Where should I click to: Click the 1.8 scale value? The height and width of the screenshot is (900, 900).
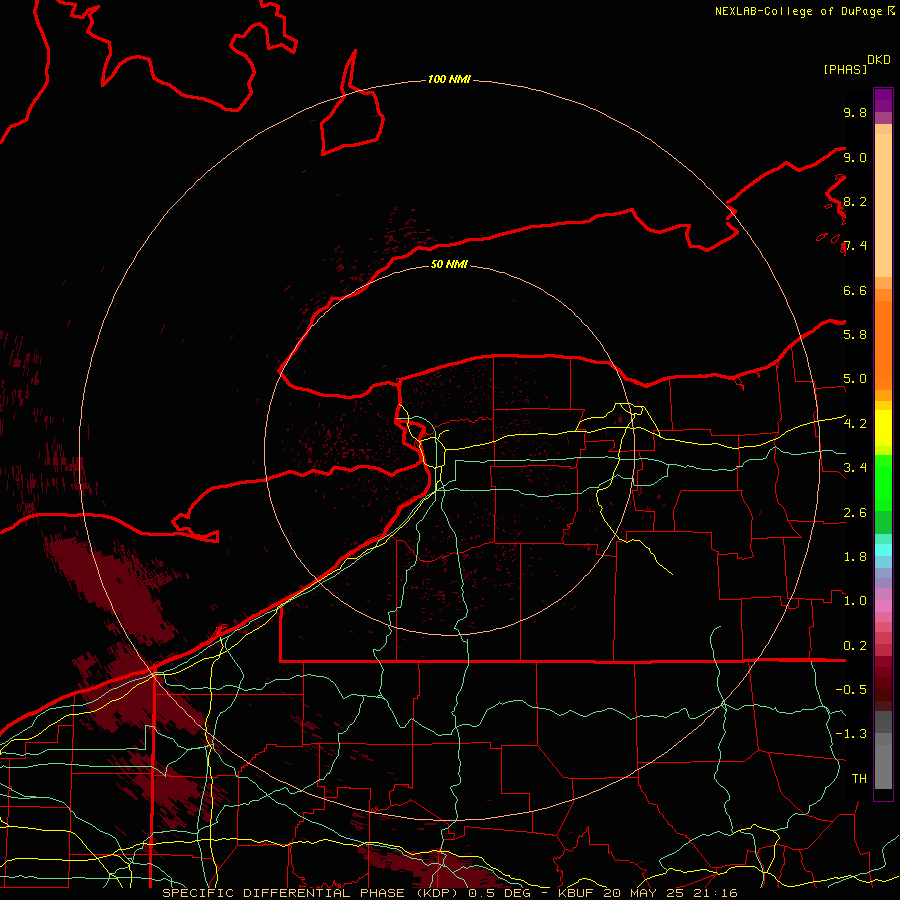click(x=855, y=557)
